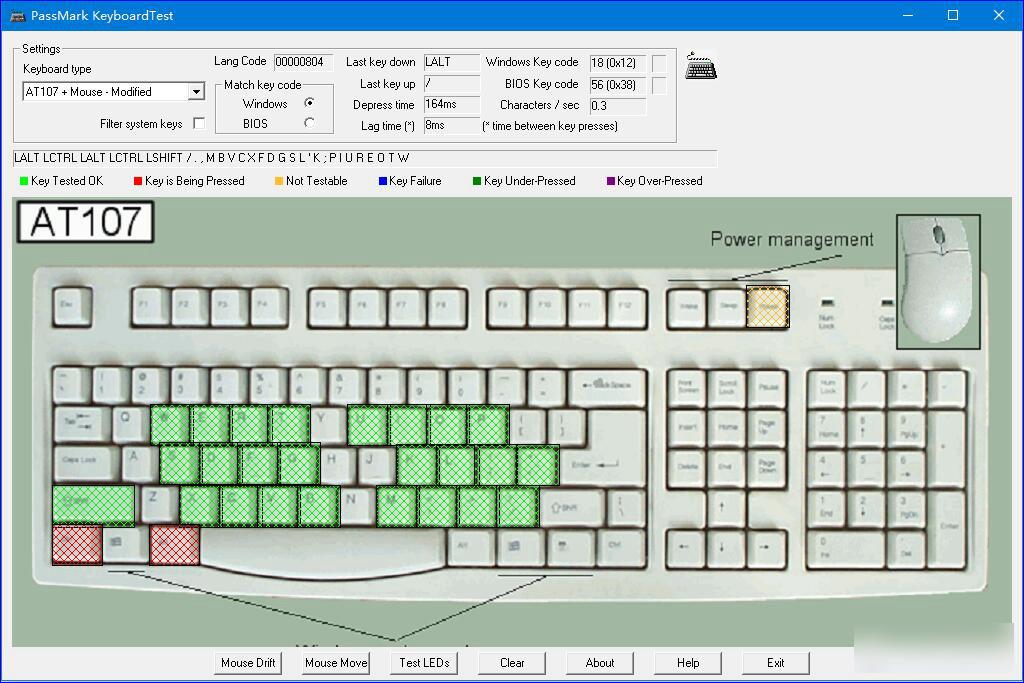
Task: Open the About dialog
Action: coord(600,663)
